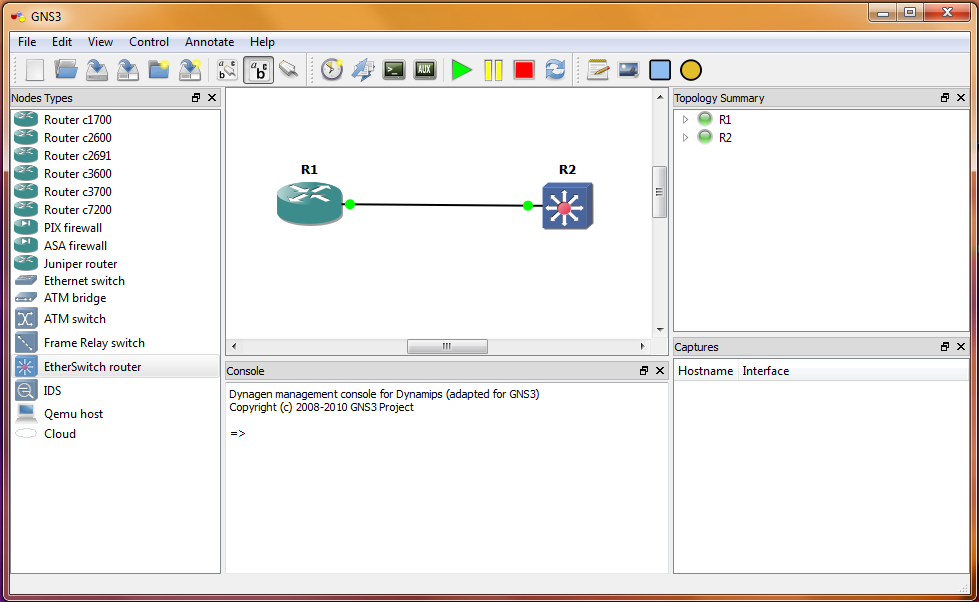
Task: Close the Captures panel
Action: pyautogui.click(x=961, y=347)
